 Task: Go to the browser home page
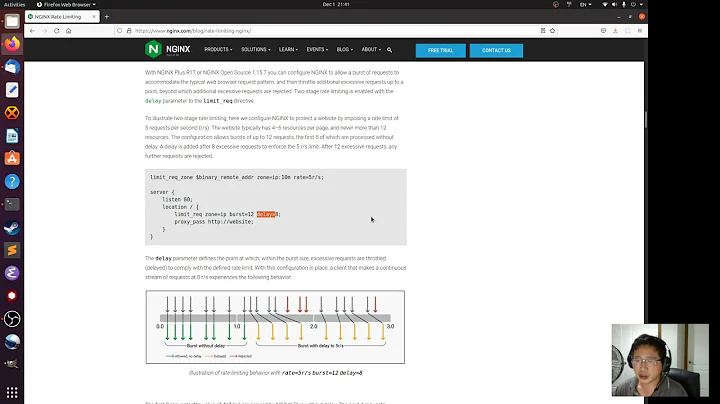point(68,31)
